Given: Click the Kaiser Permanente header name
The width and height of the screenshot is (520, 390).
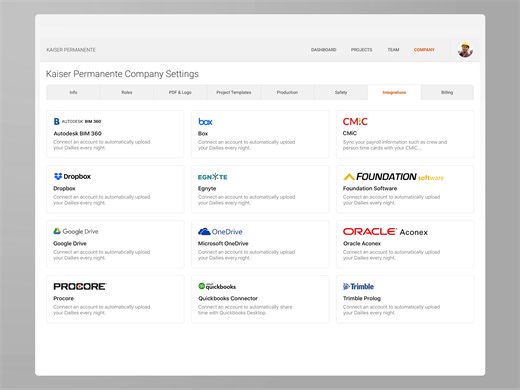Looking at the screenshot, I should pos(71,50).
